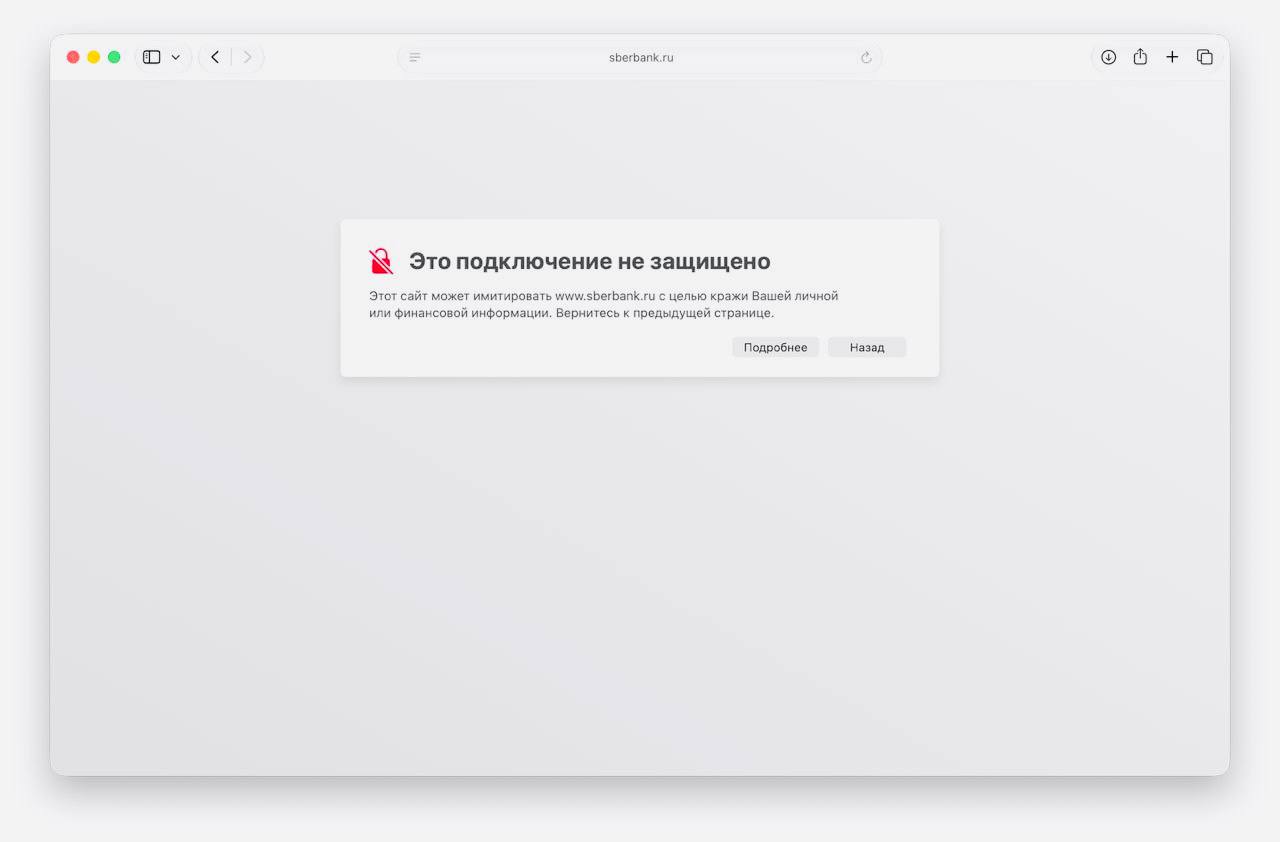Reload the page
Viewport: 1280px width, 842px height.
click(866, 58)
